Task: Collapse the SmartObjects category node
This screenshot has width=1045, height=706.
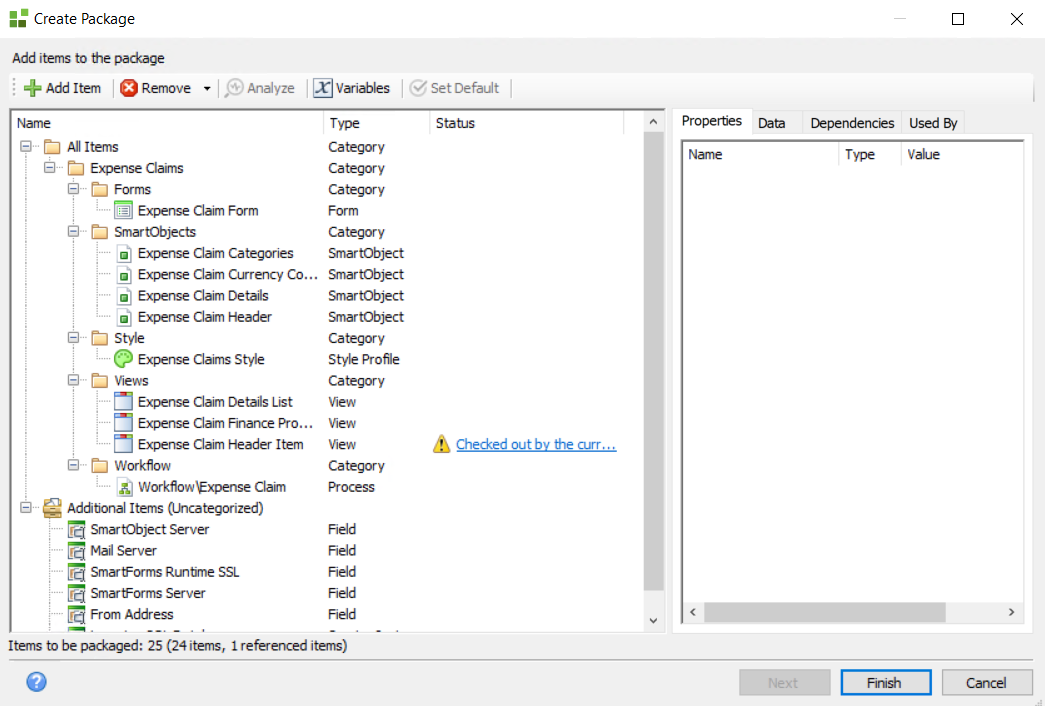Action: tap(73, 232)
